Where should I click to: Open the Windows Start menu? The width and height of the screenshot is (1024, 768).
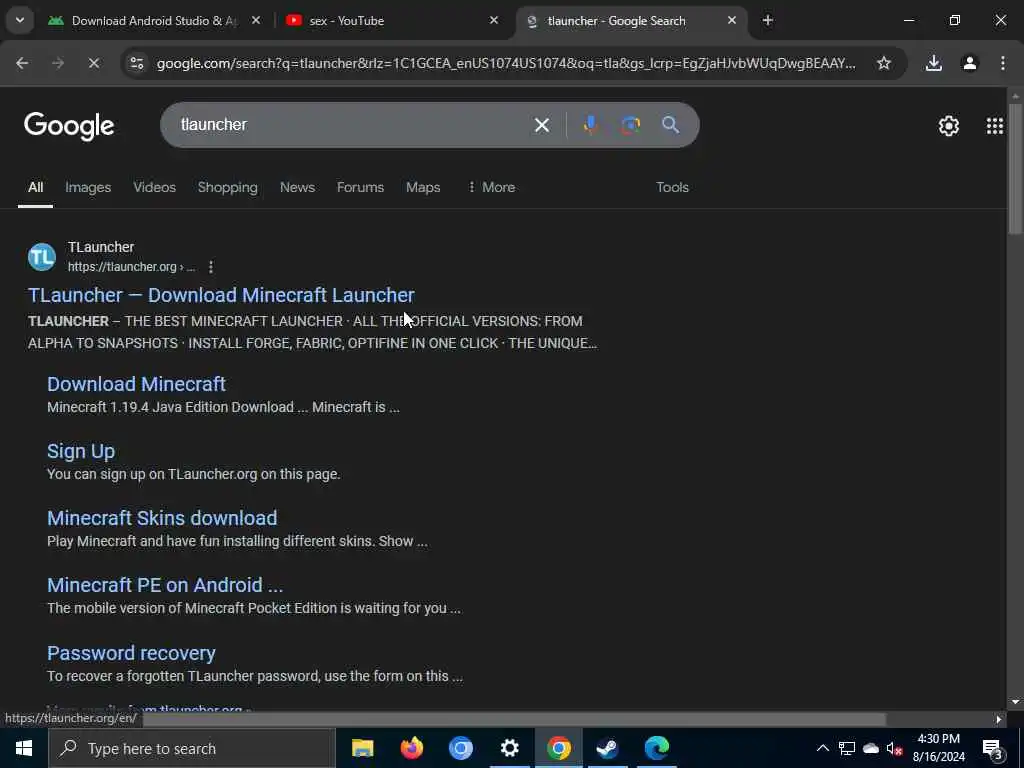click(24, 748)
